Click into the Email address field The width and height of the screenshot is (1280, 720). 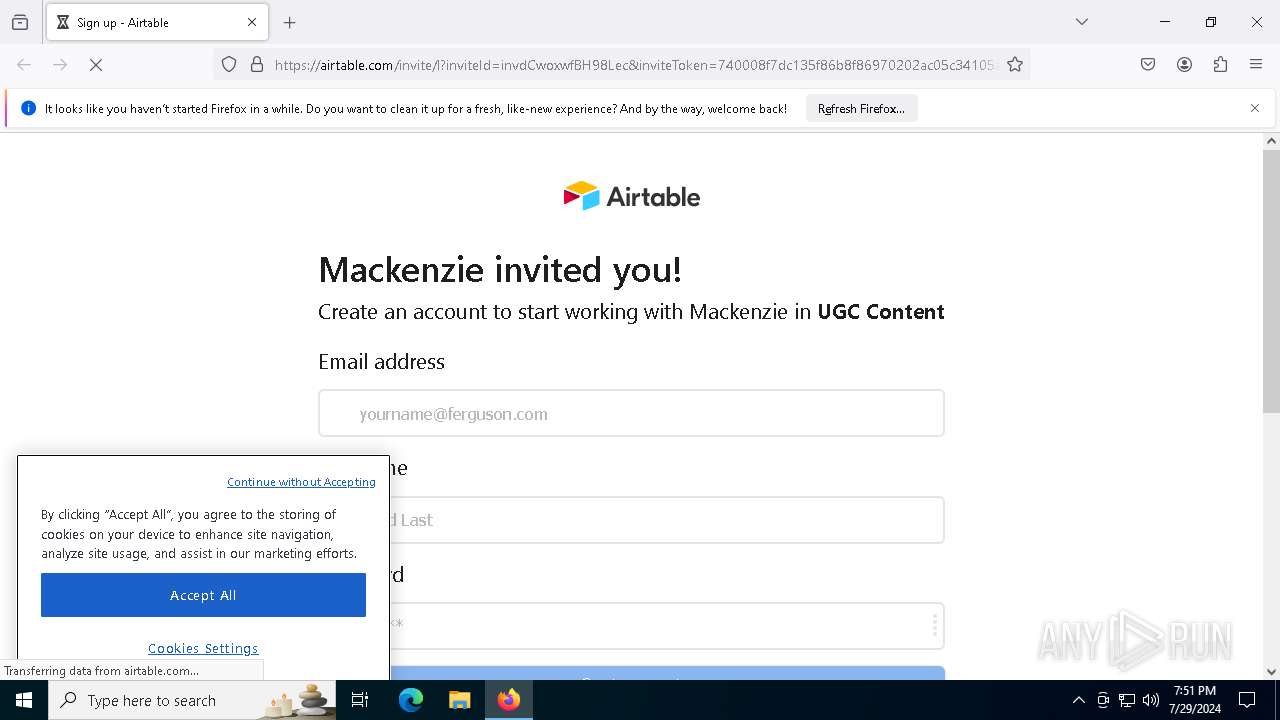(x=631, y=413)
